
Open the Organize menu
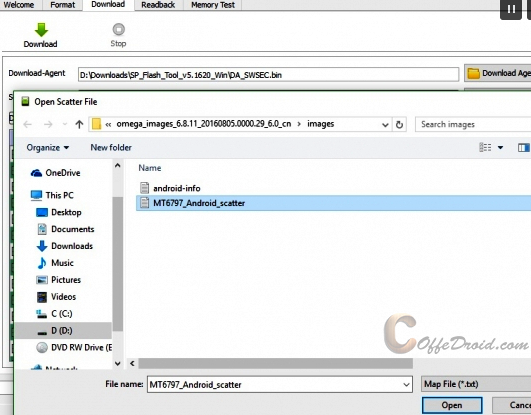[x=48, y=148]
